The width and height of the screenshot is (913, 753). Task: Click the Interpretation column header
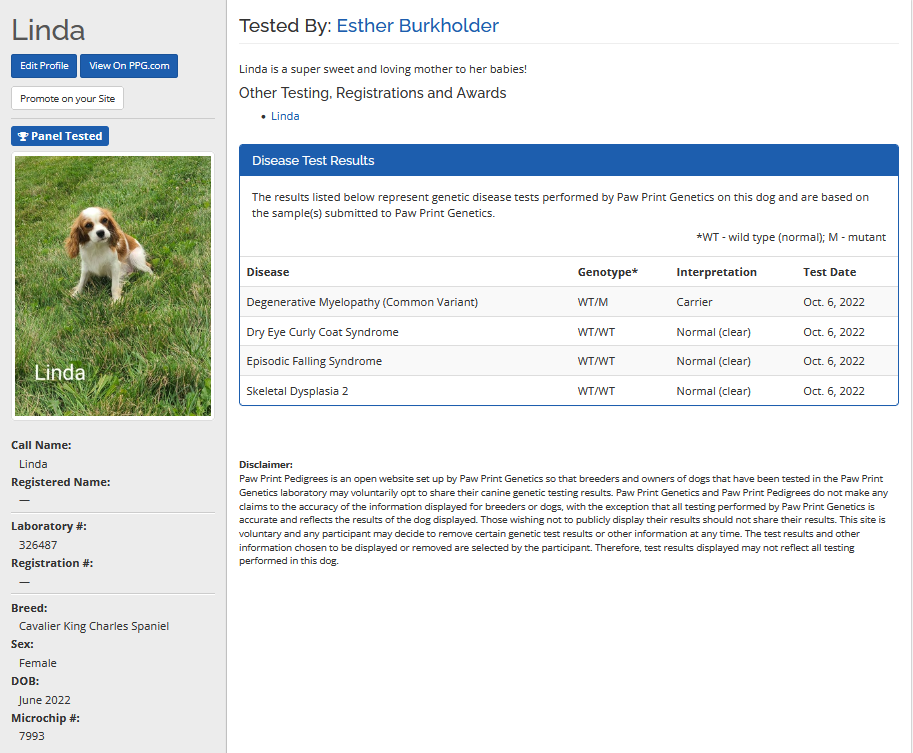point(716,272)
